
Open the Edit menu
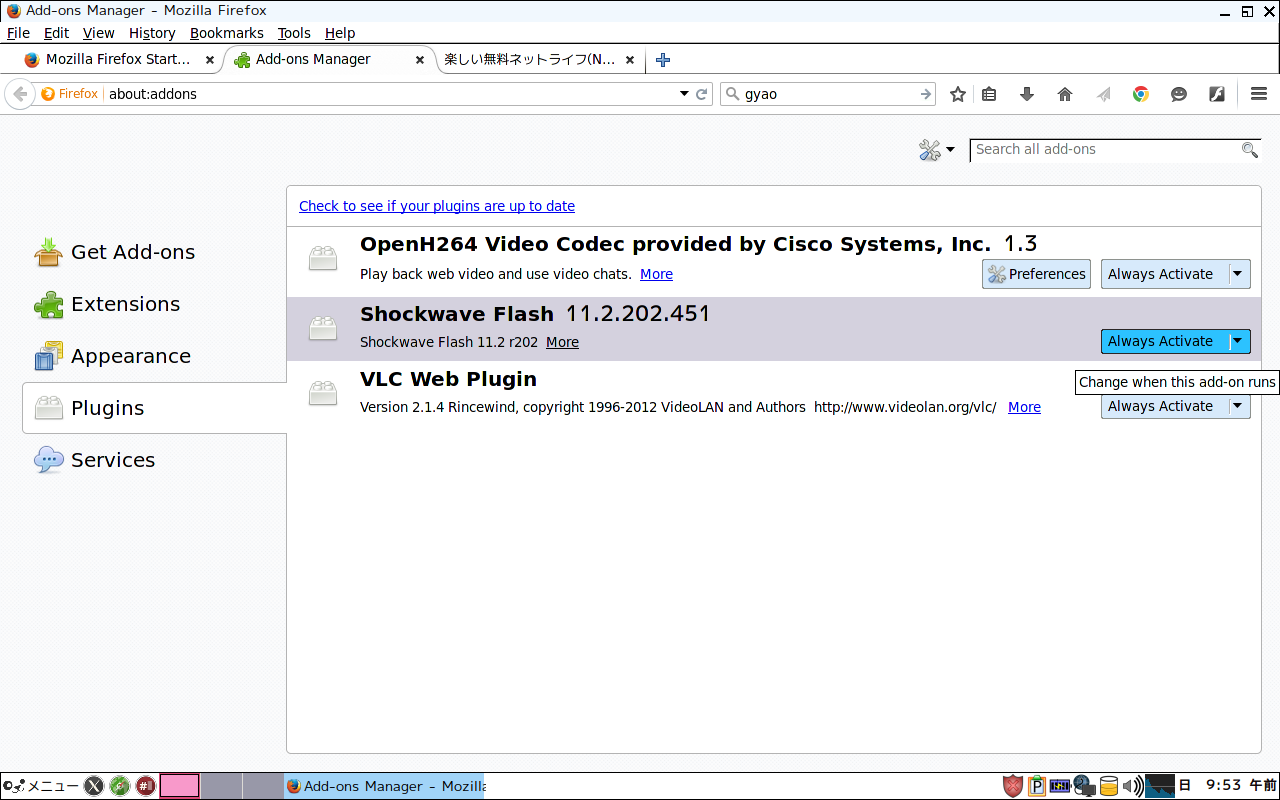pos(56,33)
